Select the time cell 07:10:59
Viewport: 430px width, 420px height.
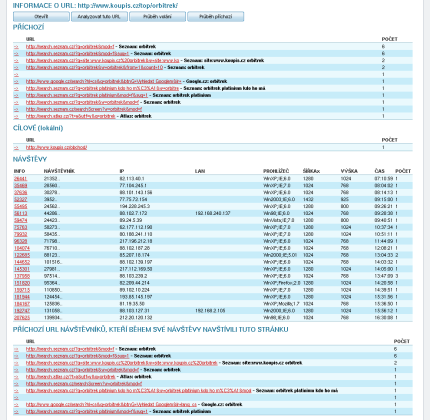pos(384,179)
